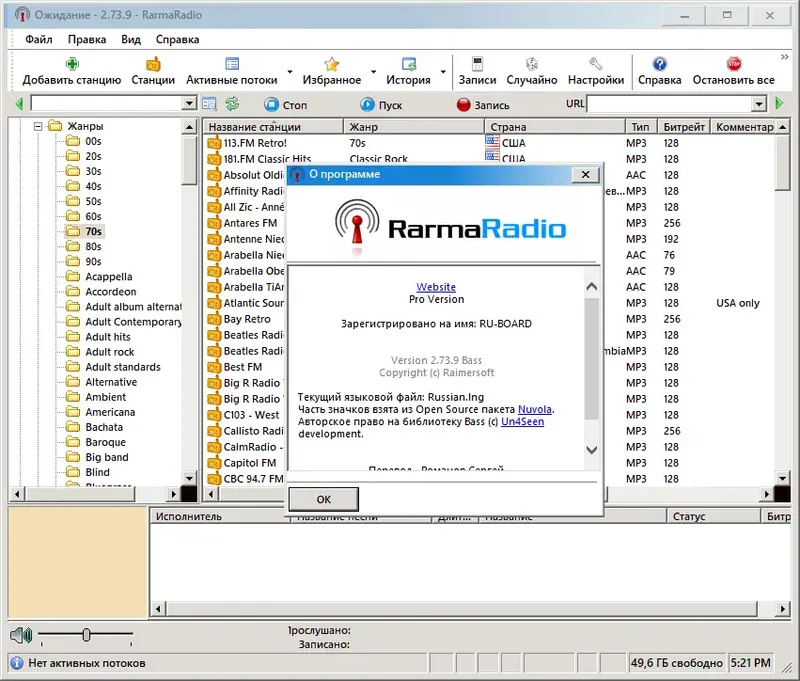Expand the История dropdown arrow
The width and height of the screenshot is (800, 681).
tap(442, 73)
